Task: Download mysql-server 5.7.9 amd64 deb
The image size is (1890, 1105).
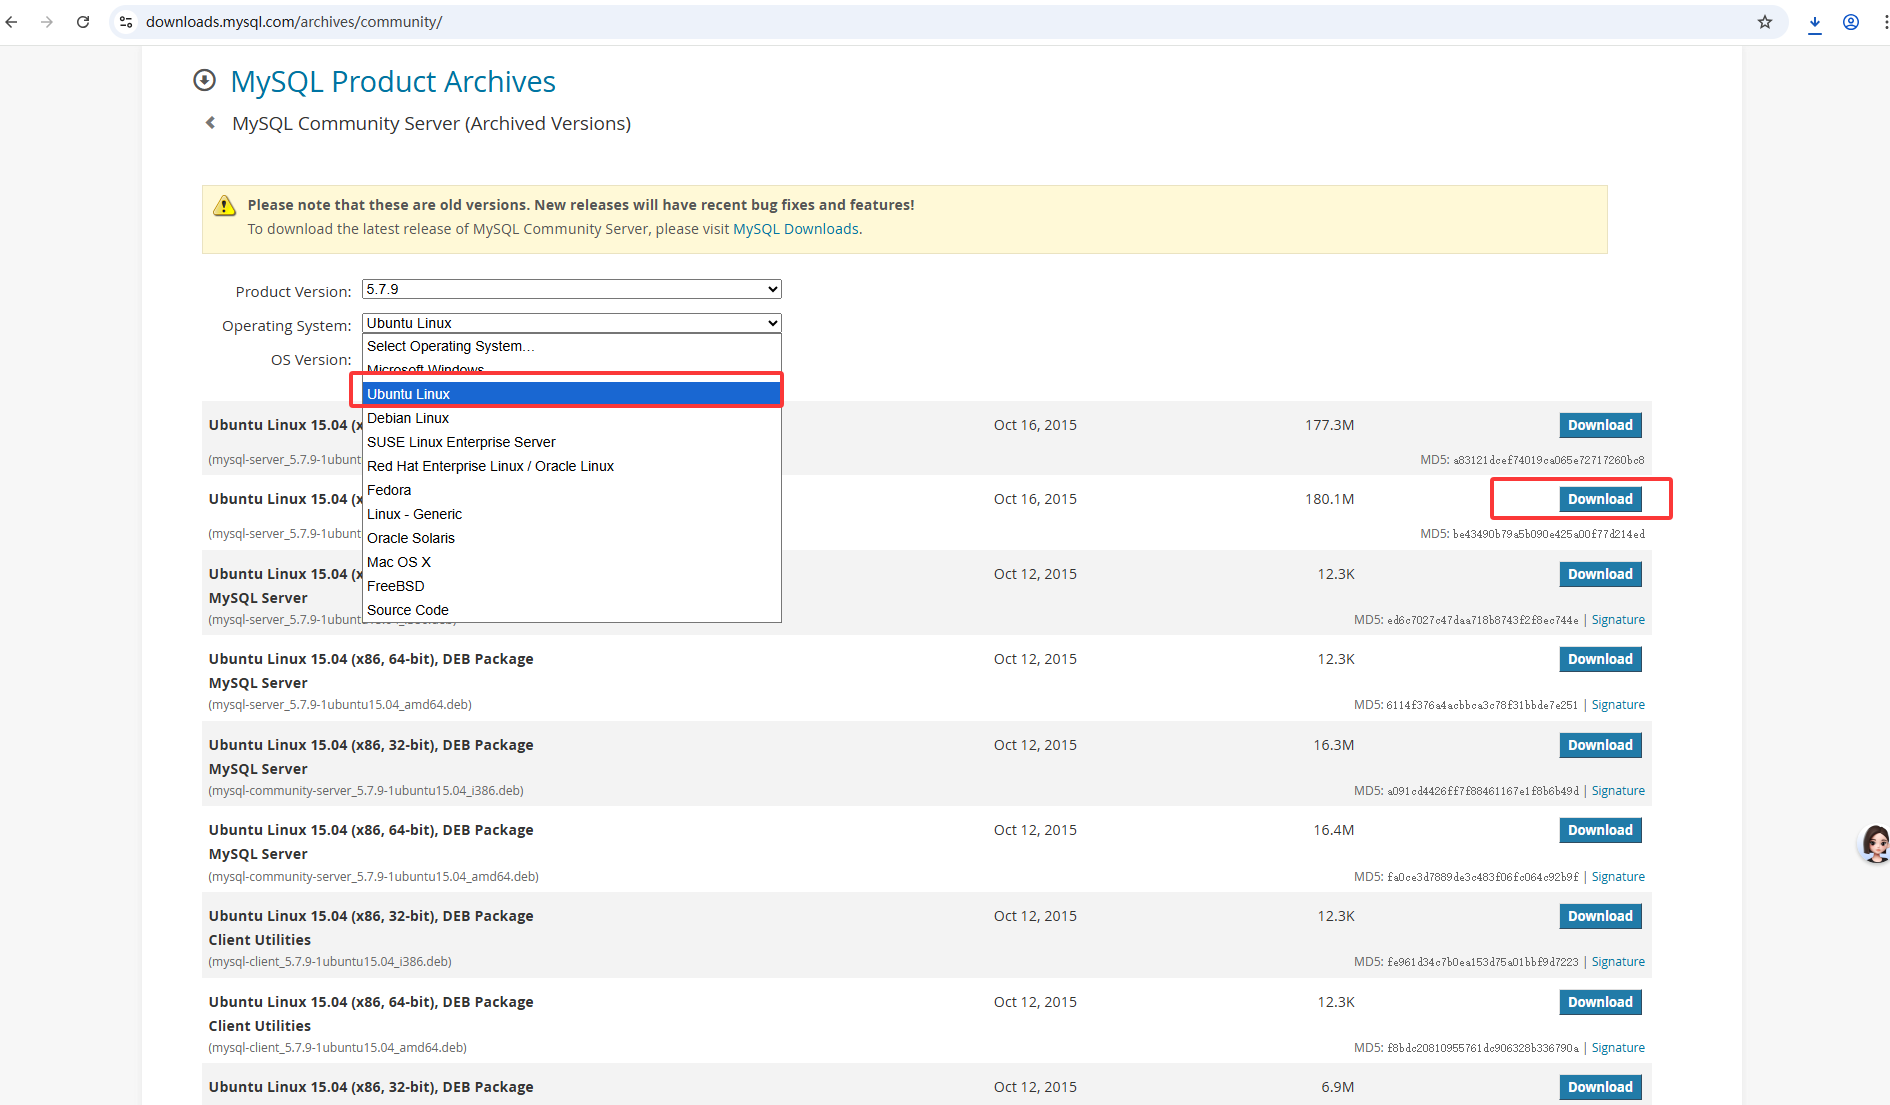Action: coord(1600,659)
